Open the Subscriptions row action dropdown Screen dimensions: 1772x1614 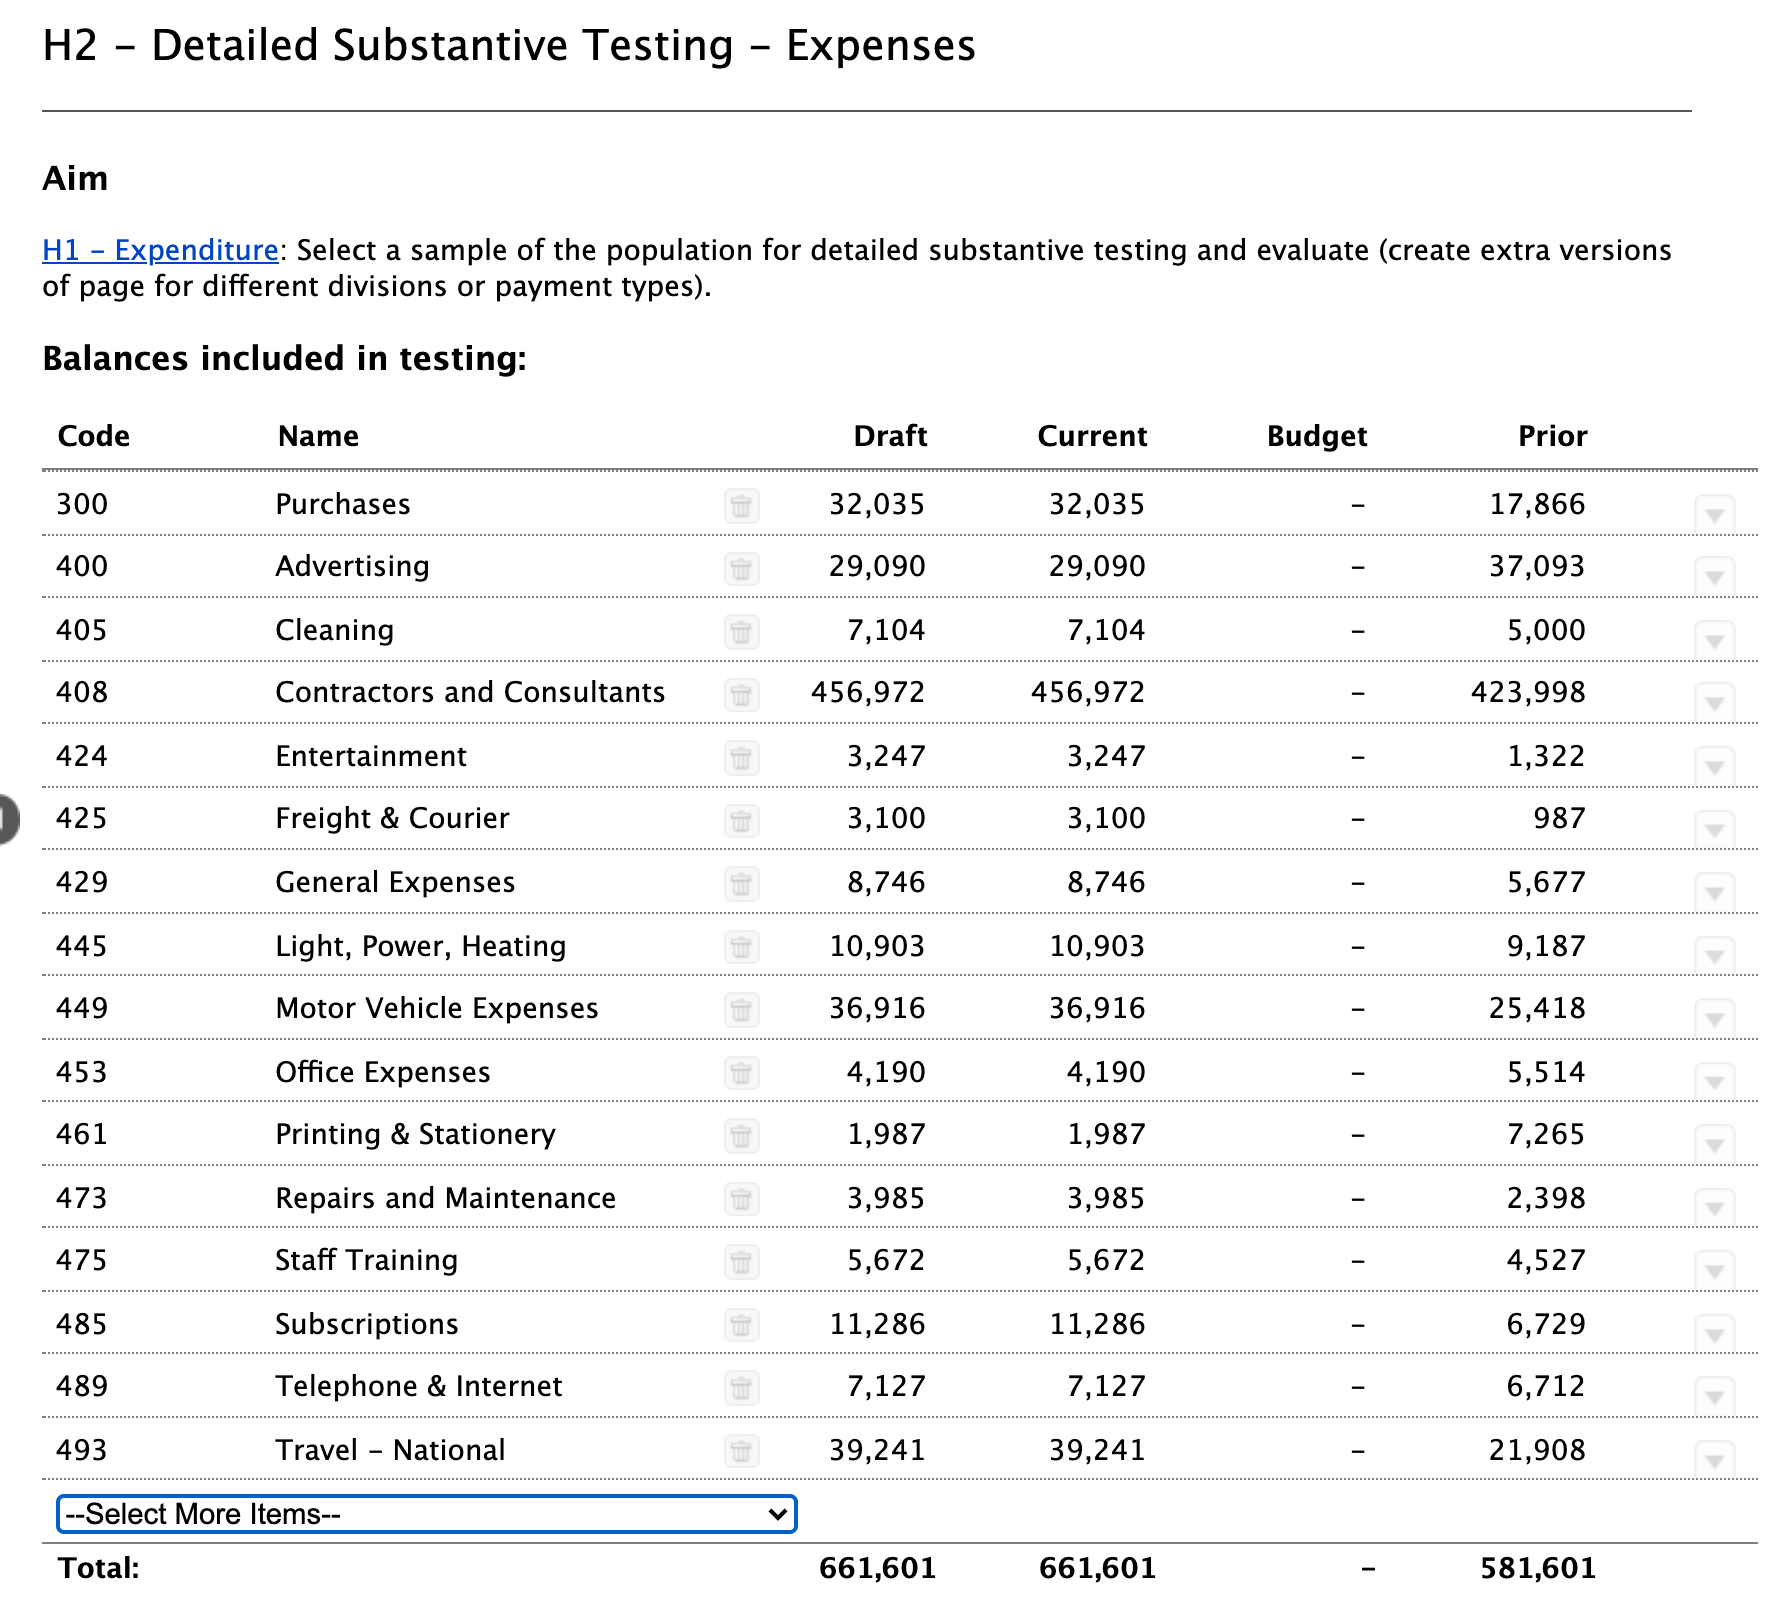[x=1715, y=1333]
